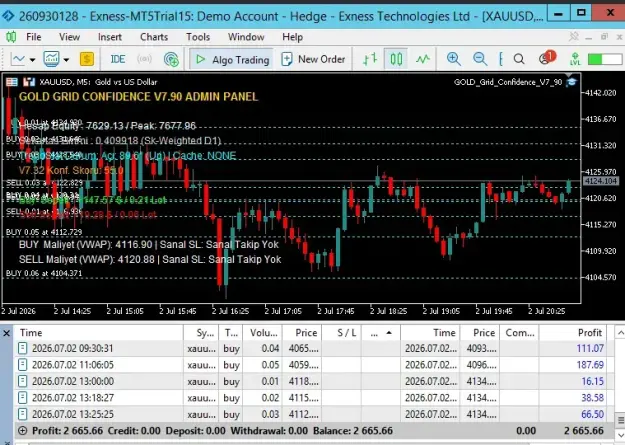The image size is (625, 445).
Task: Click profit value 187.69
Action: click(x=590, y=365)
